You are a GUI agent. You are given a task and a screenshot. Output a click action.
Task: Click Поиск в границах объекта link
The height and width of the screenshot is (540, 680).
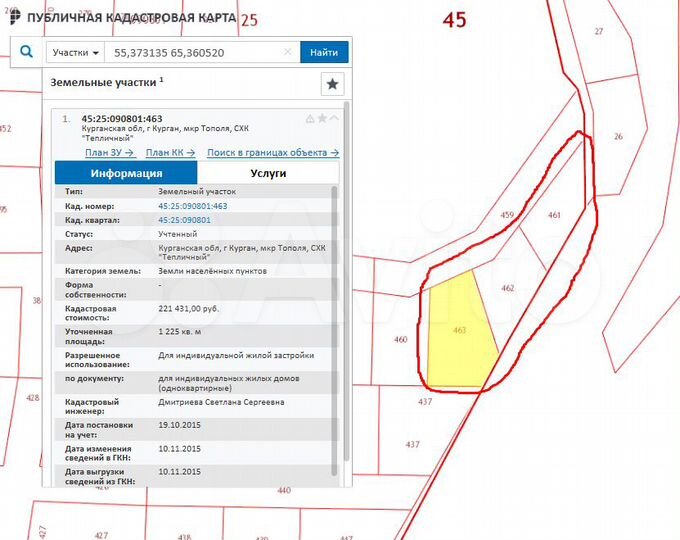pyautogui.click(x=273, y=153)
